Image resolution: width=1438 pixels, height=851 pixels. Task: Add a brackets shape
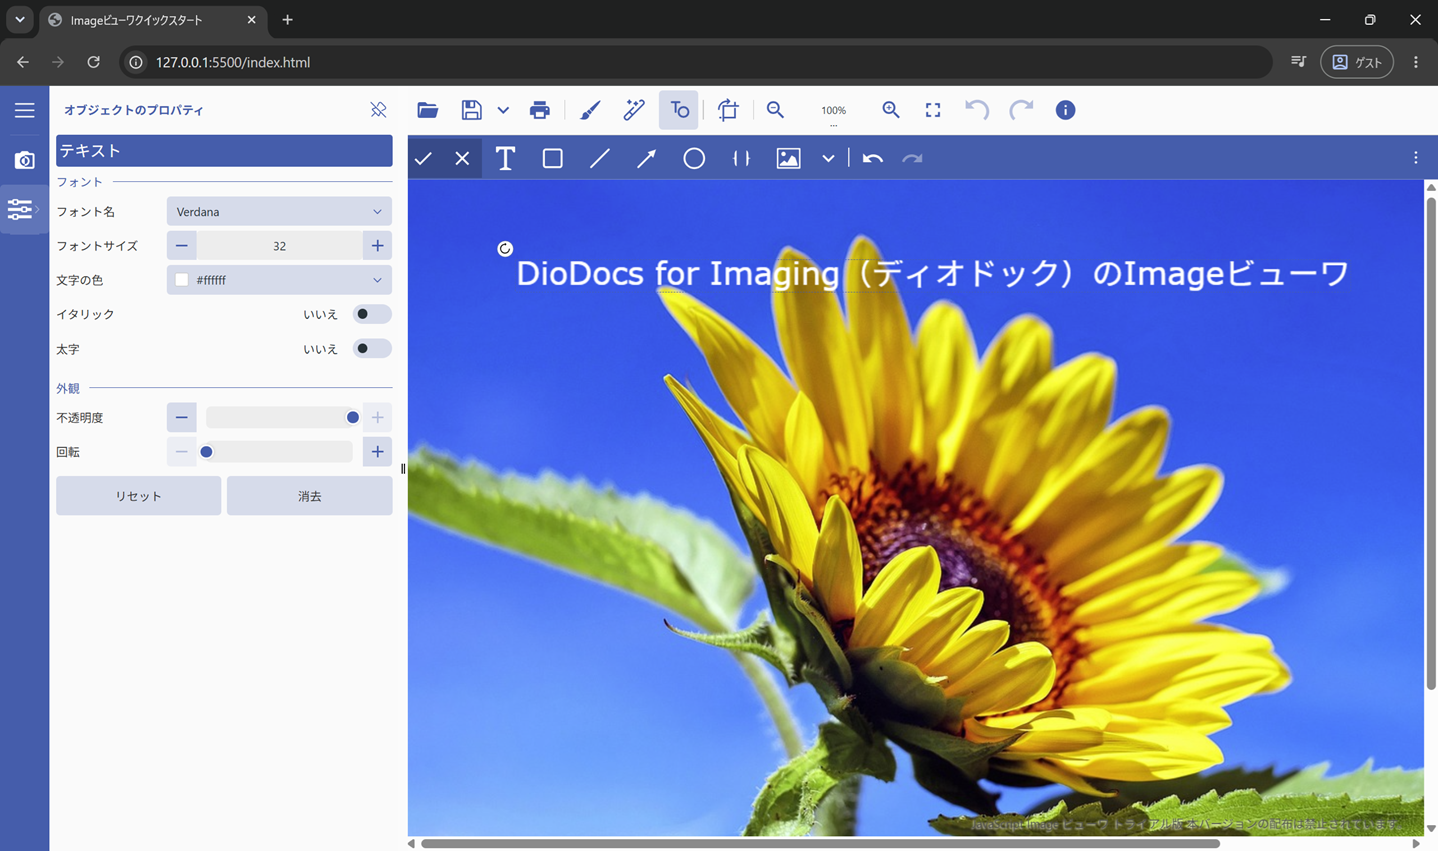pyautogui.click(x=741, y=158)
